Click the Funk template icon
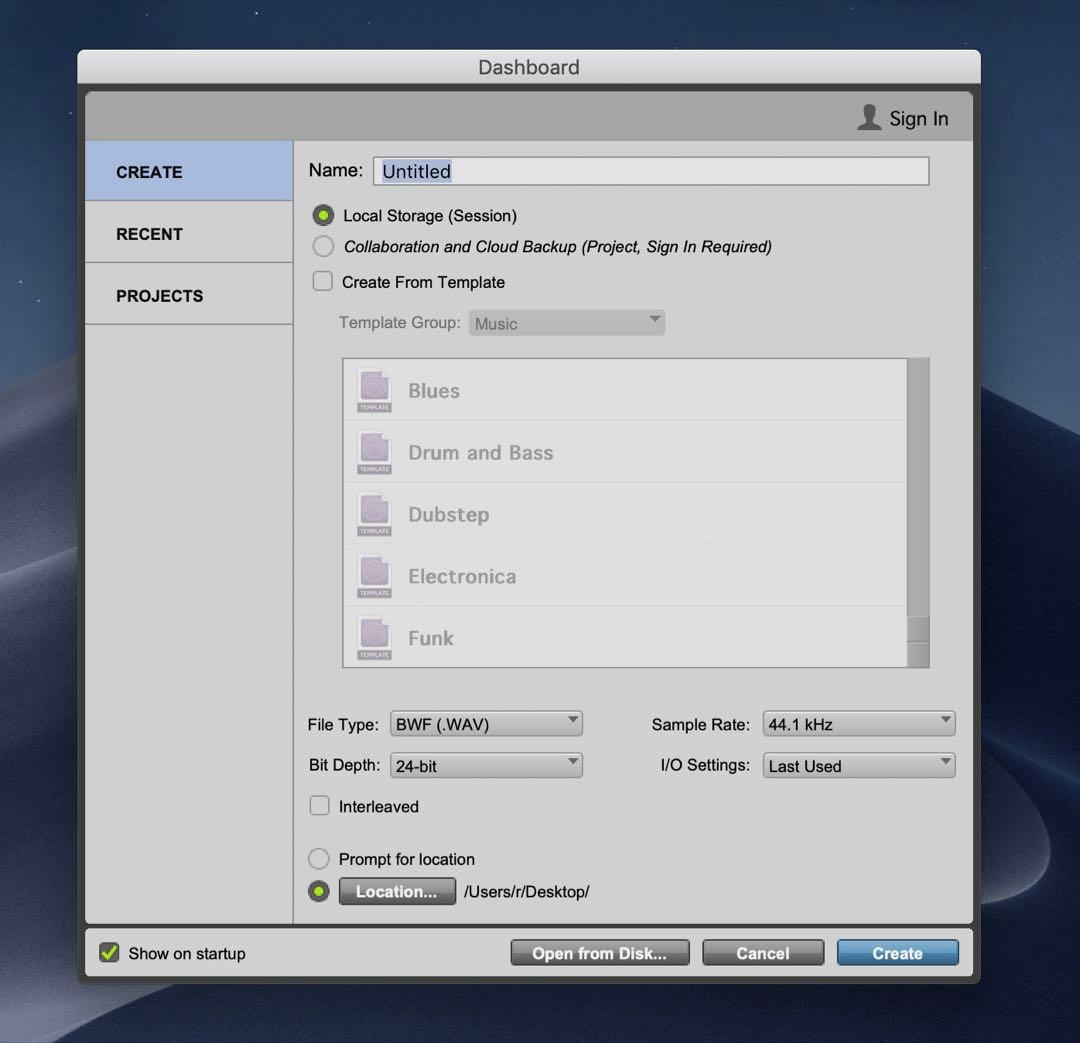 tap(374, 637)
